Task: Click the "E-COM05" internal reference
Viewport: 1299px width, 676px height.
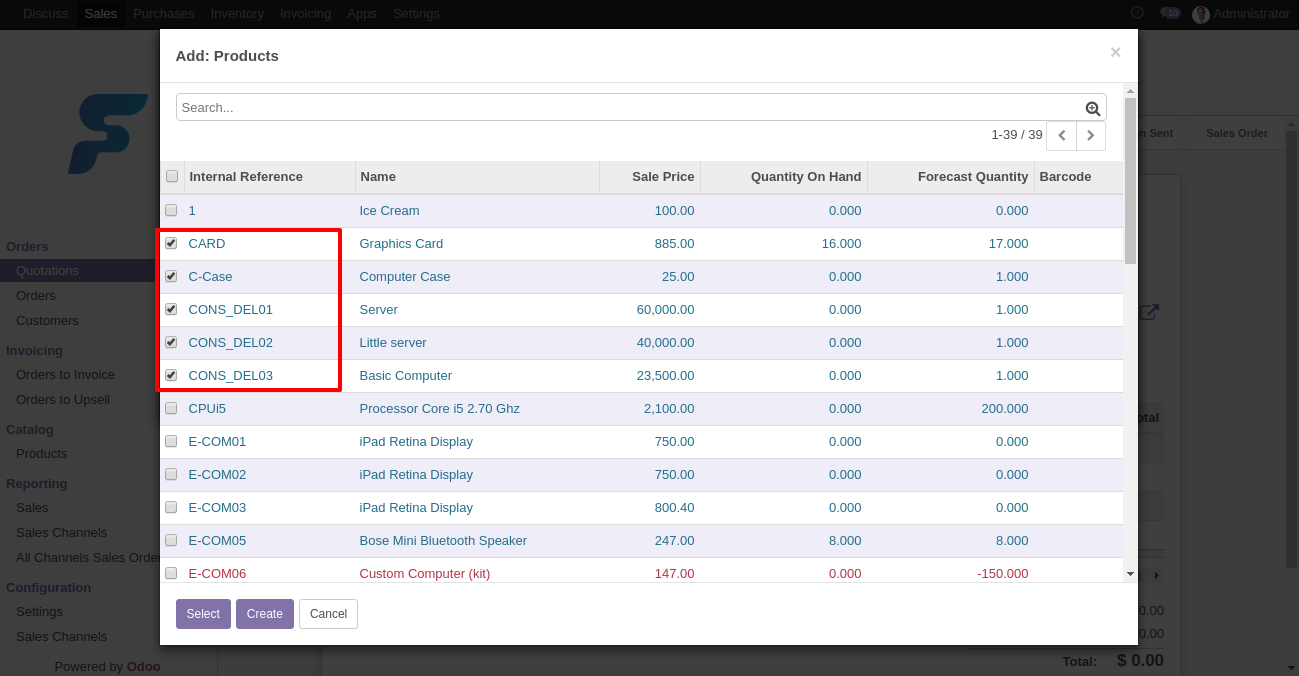Action: pyautogui.click(x=217, y=541)
